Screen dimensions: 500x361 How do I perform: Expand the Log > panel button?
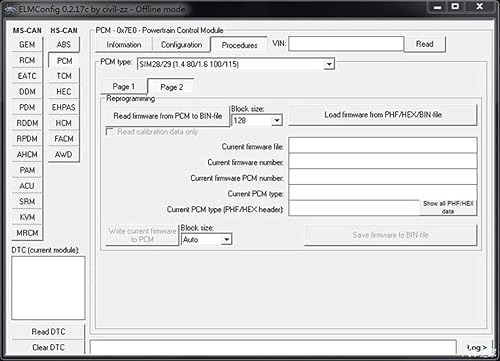tap(476, 347)
